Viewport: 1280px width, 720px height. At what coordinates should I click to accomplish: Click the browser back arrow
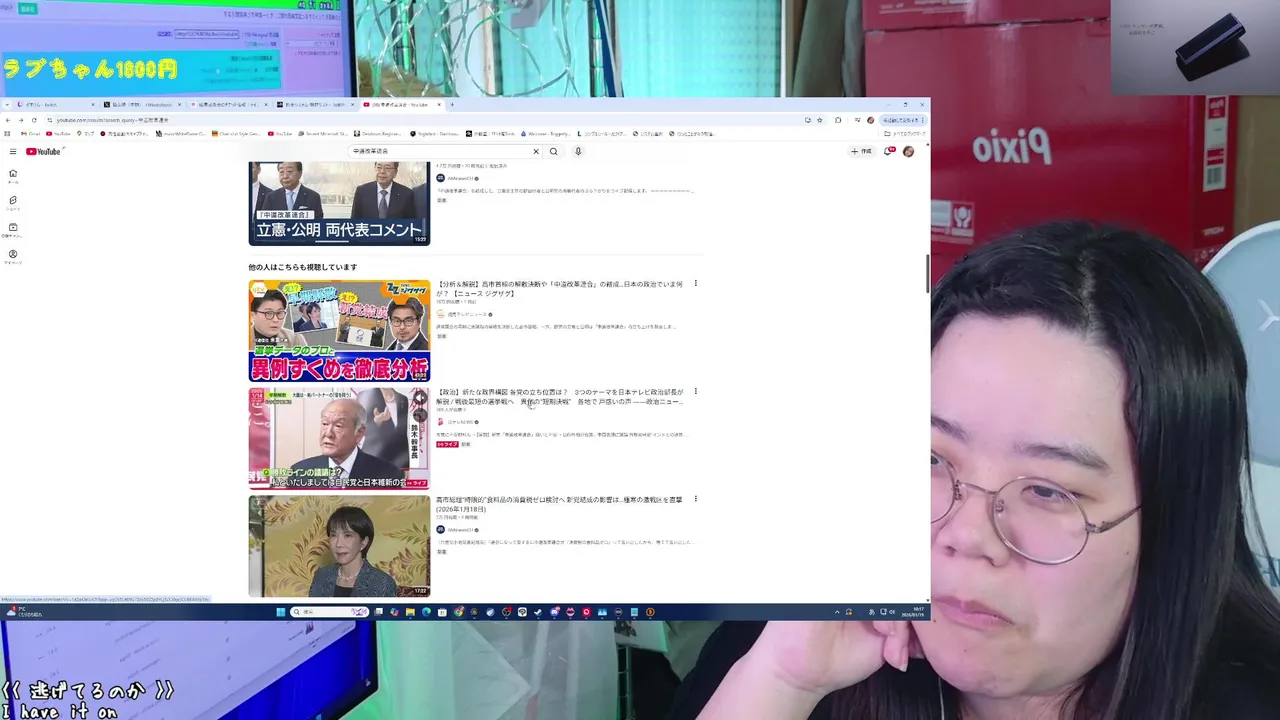[8, 120]
